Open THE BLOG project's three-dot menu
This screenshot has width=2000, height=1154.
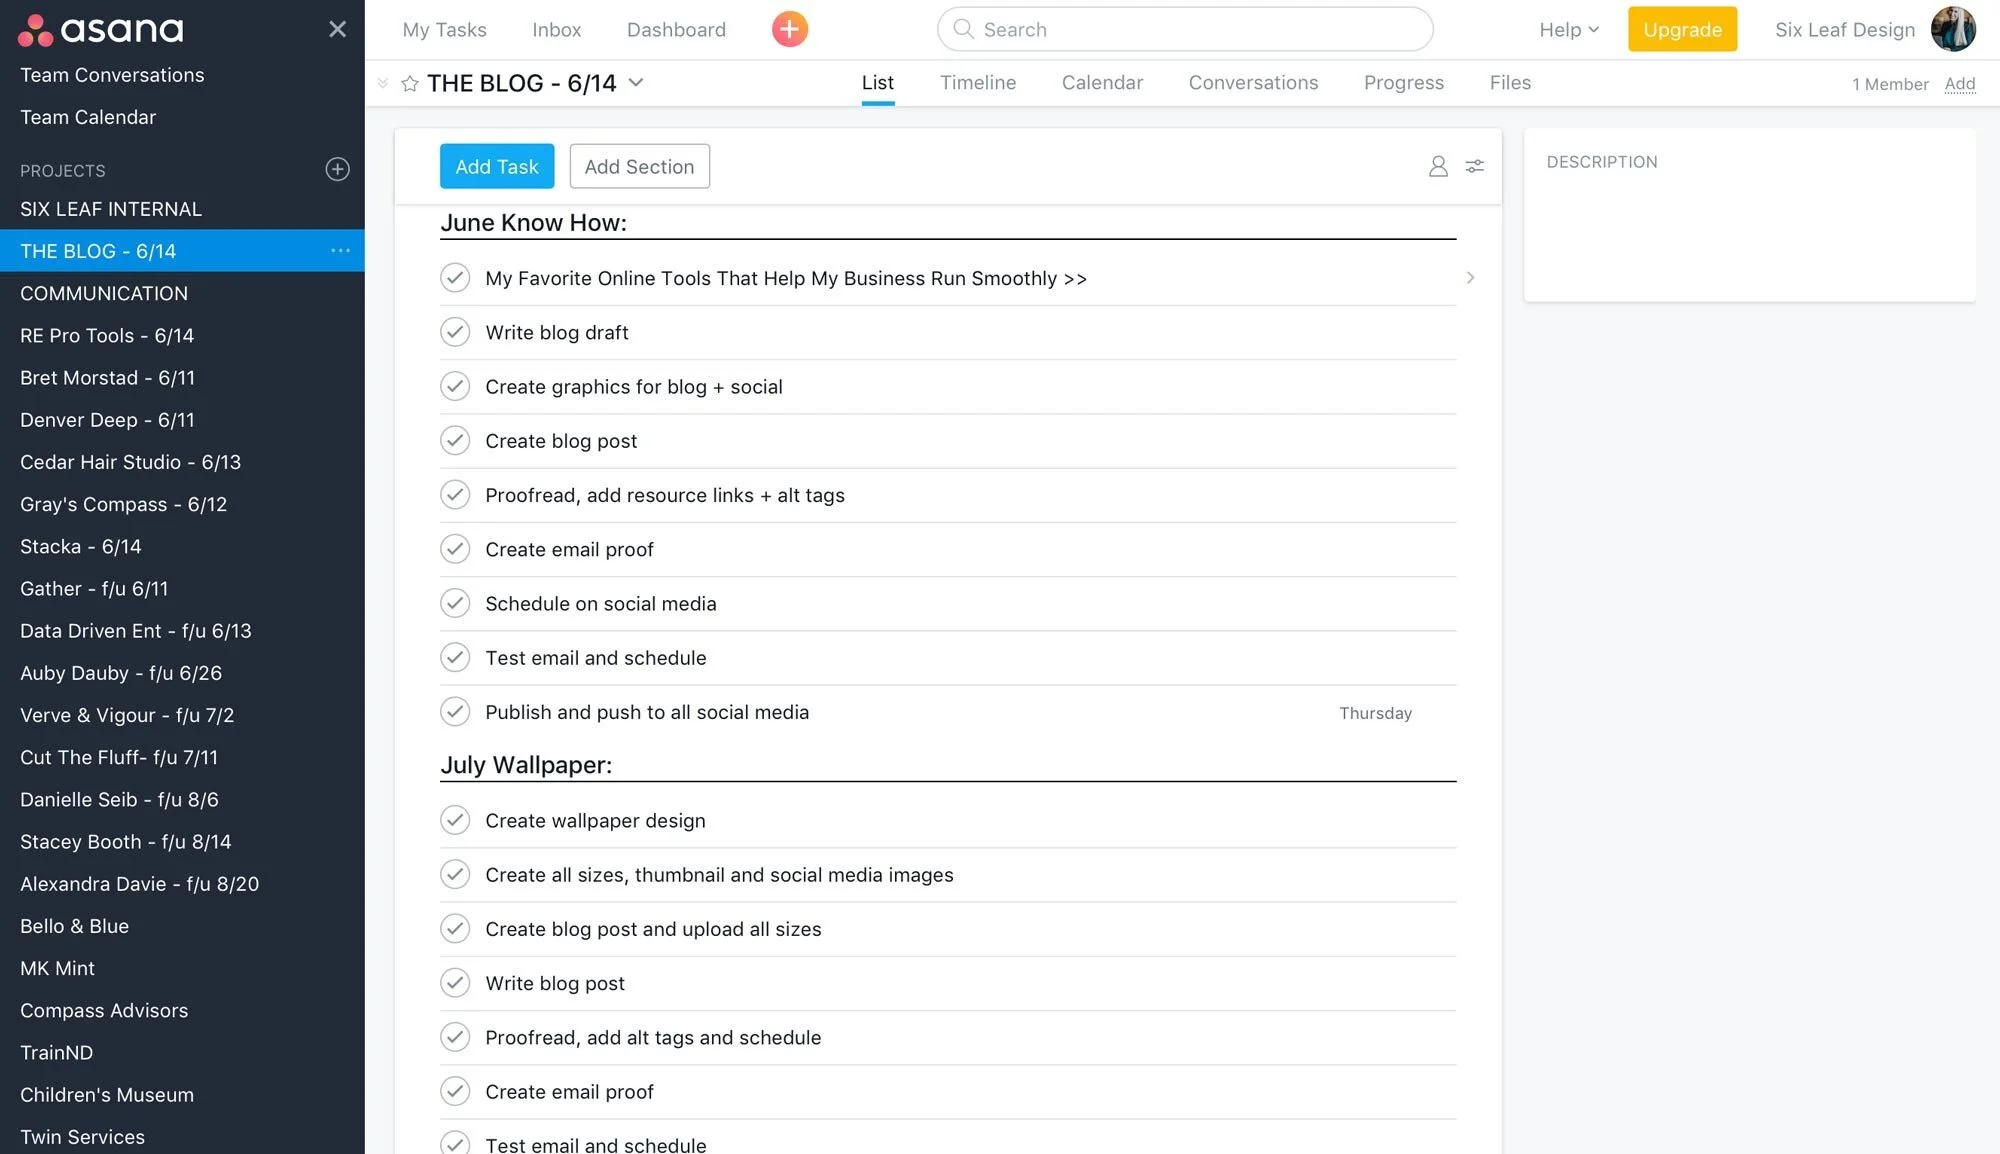pyautogui.click(x=340, y=251)
